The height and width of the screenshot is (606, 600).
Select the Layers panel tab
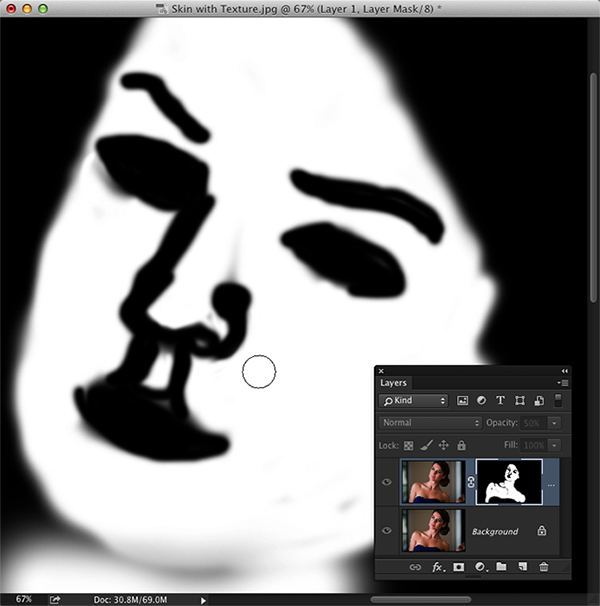(x=393, y=382)
